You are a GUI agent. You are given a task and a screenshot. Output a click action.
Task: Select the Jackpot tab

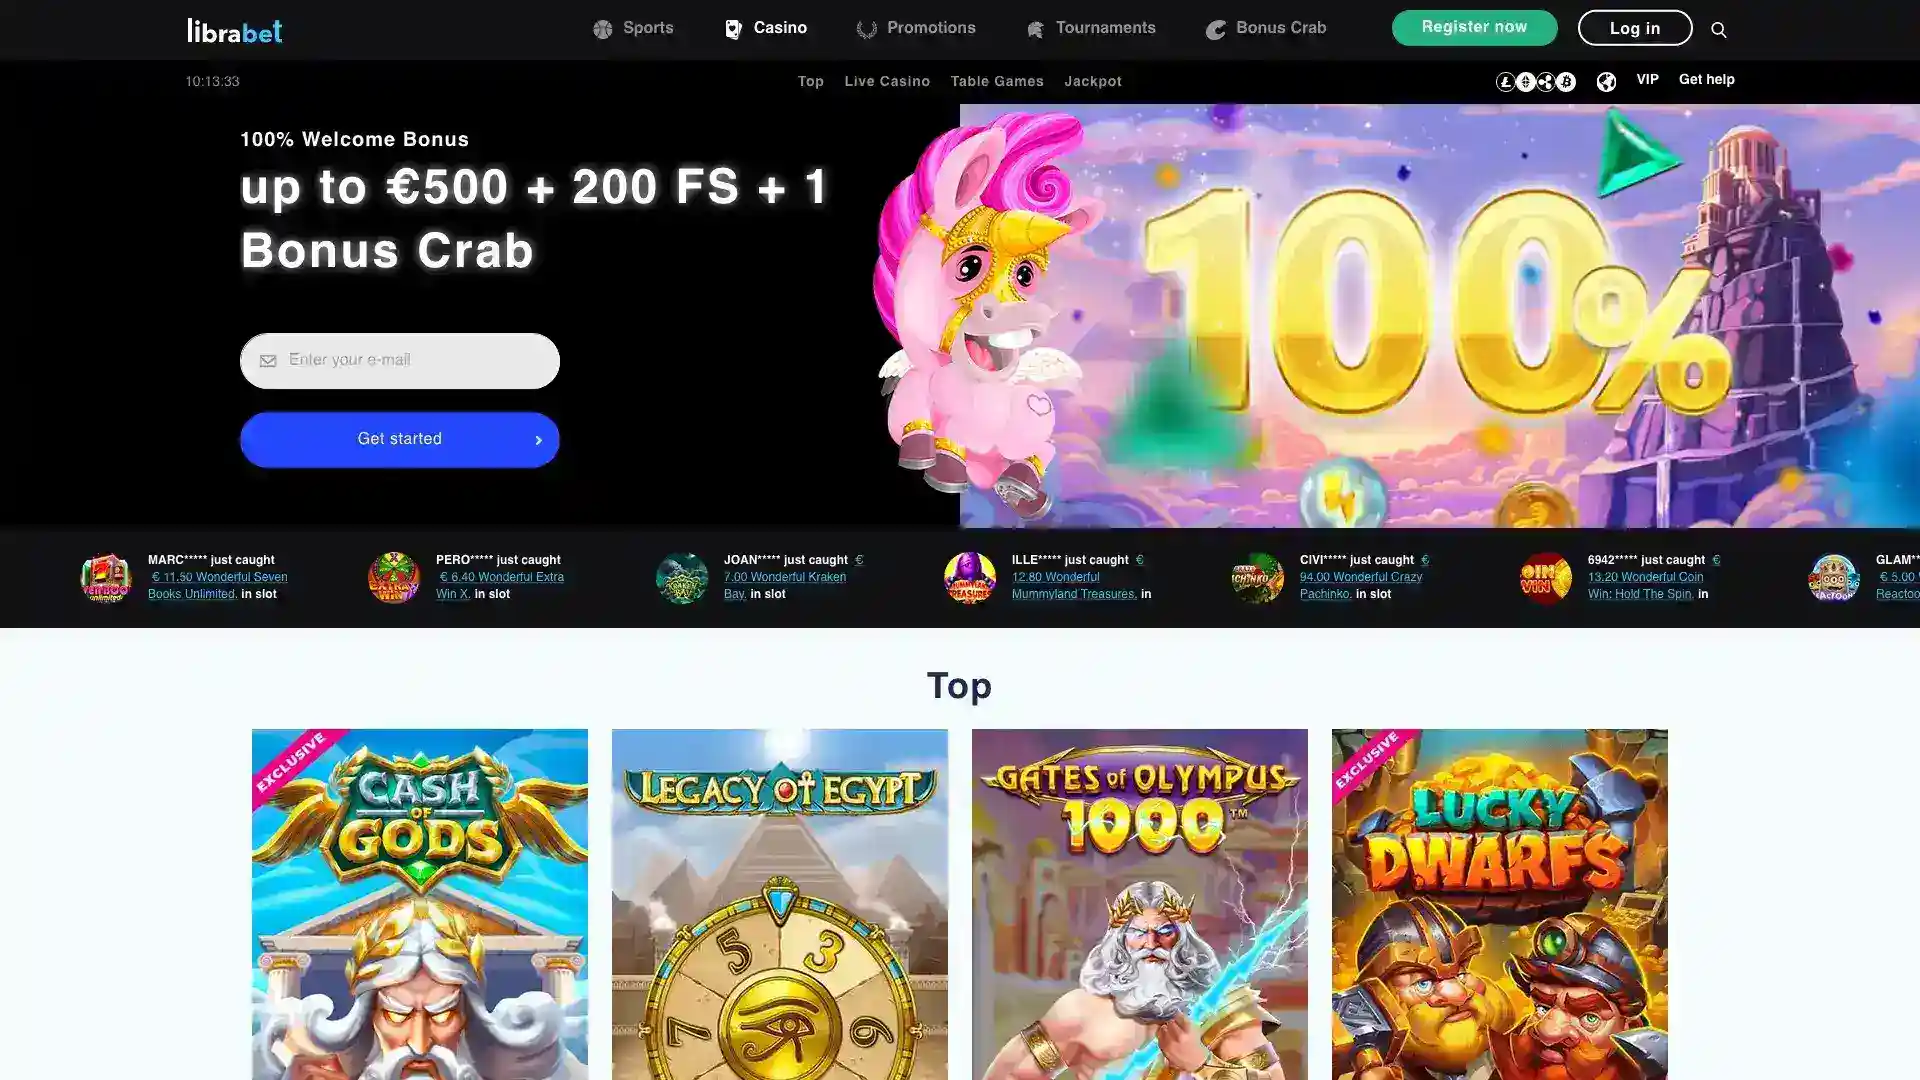(x=1093, y=82)
